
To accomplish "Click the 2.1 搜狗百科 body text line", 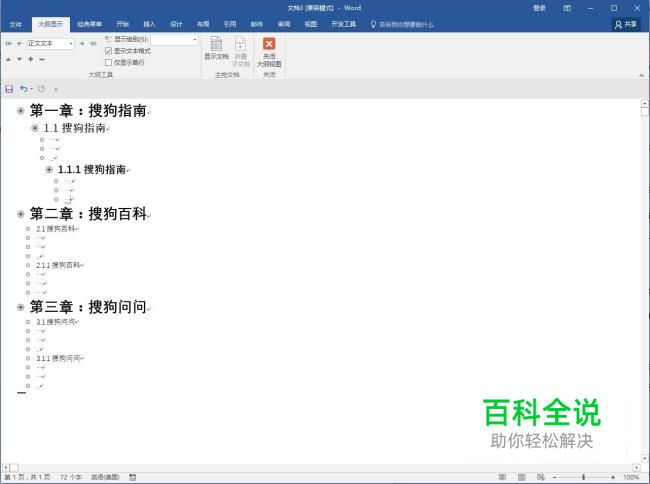I will coord(56,229).
